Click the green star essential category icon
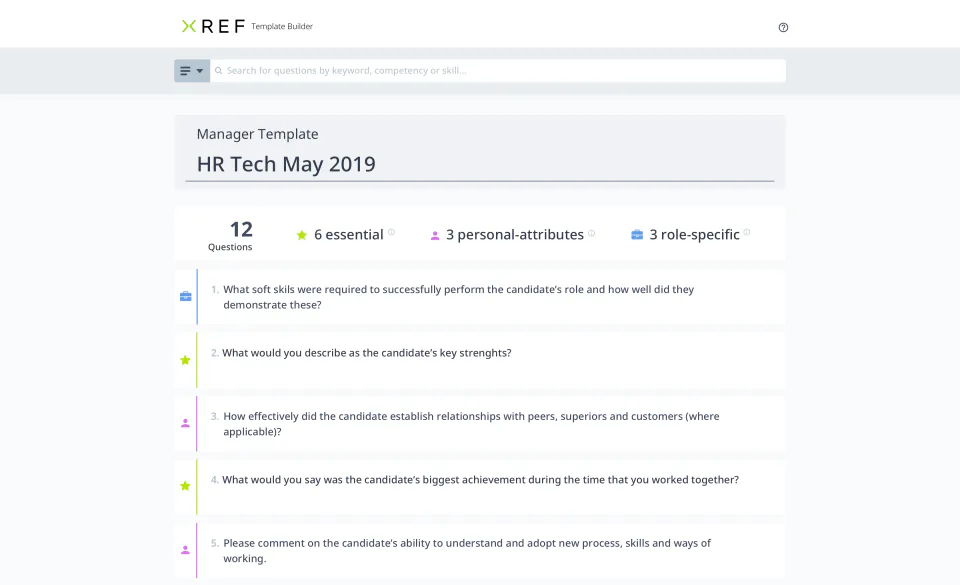 coord(302,234)
